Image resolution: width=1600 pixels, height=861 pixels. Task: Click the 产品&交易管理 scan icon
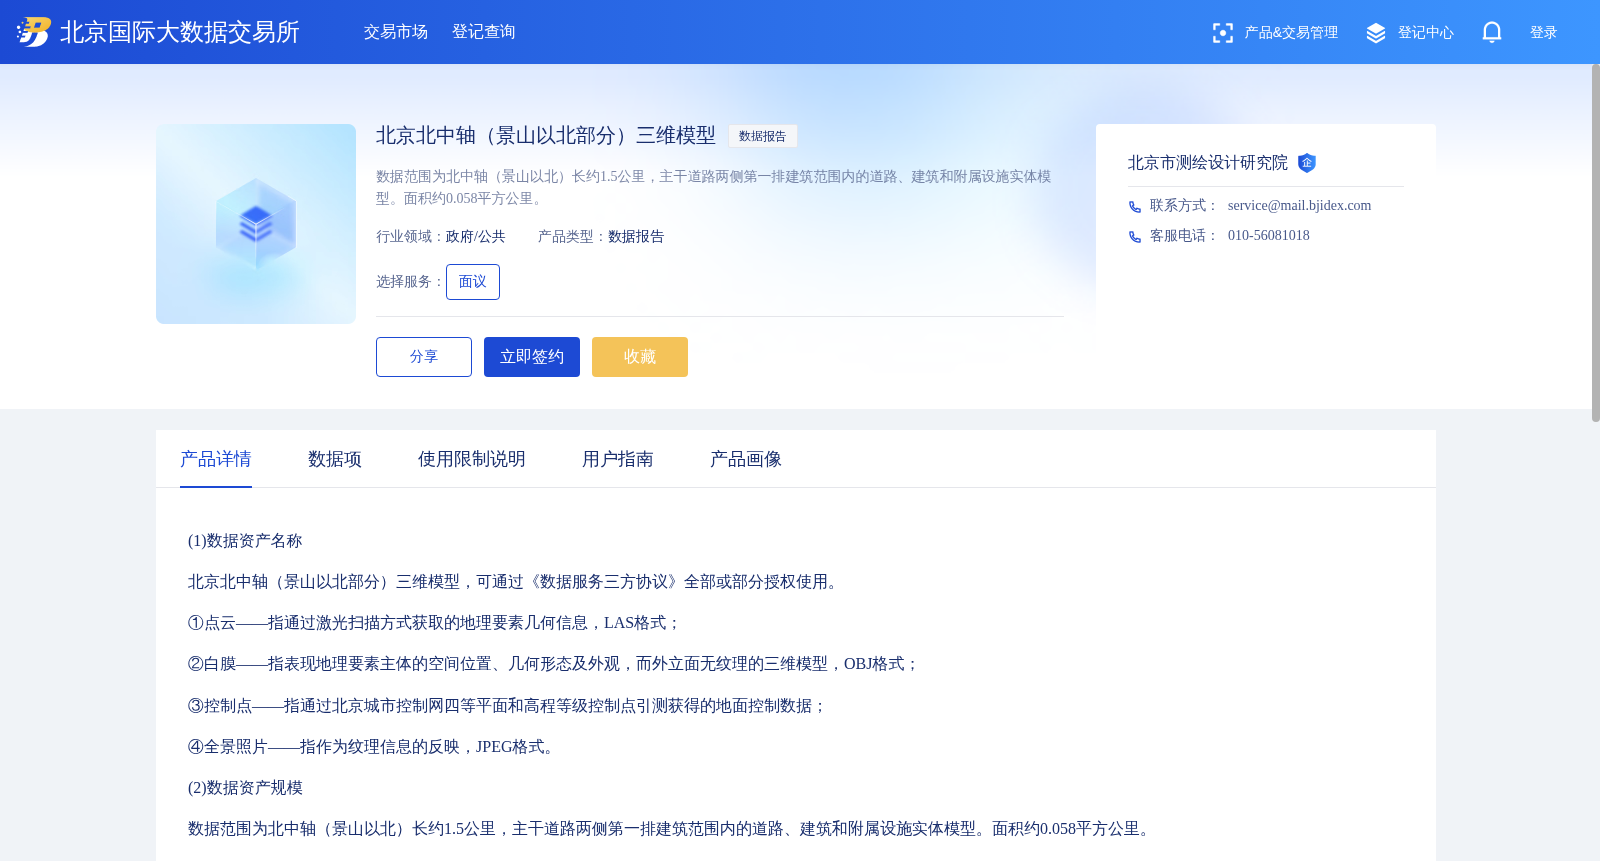[x=1222, y=33]
